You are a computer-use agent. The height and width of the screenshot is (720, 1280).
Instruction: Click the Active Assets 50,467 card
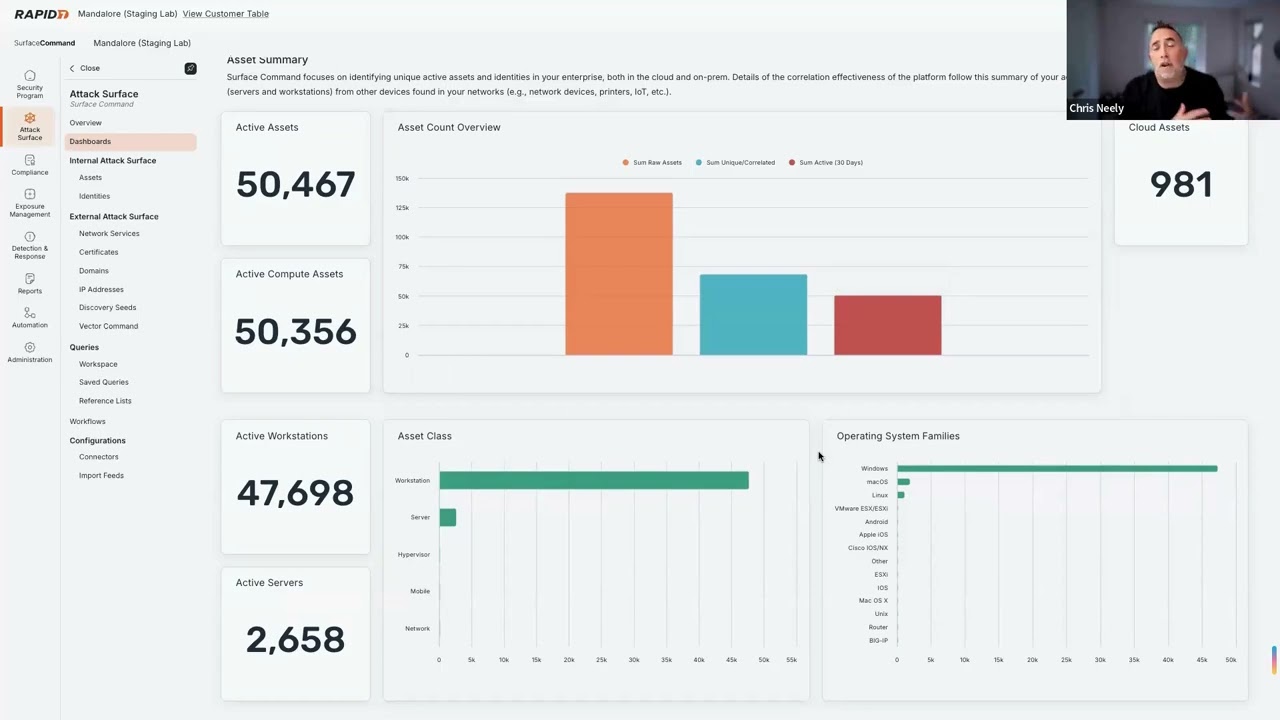295,177
